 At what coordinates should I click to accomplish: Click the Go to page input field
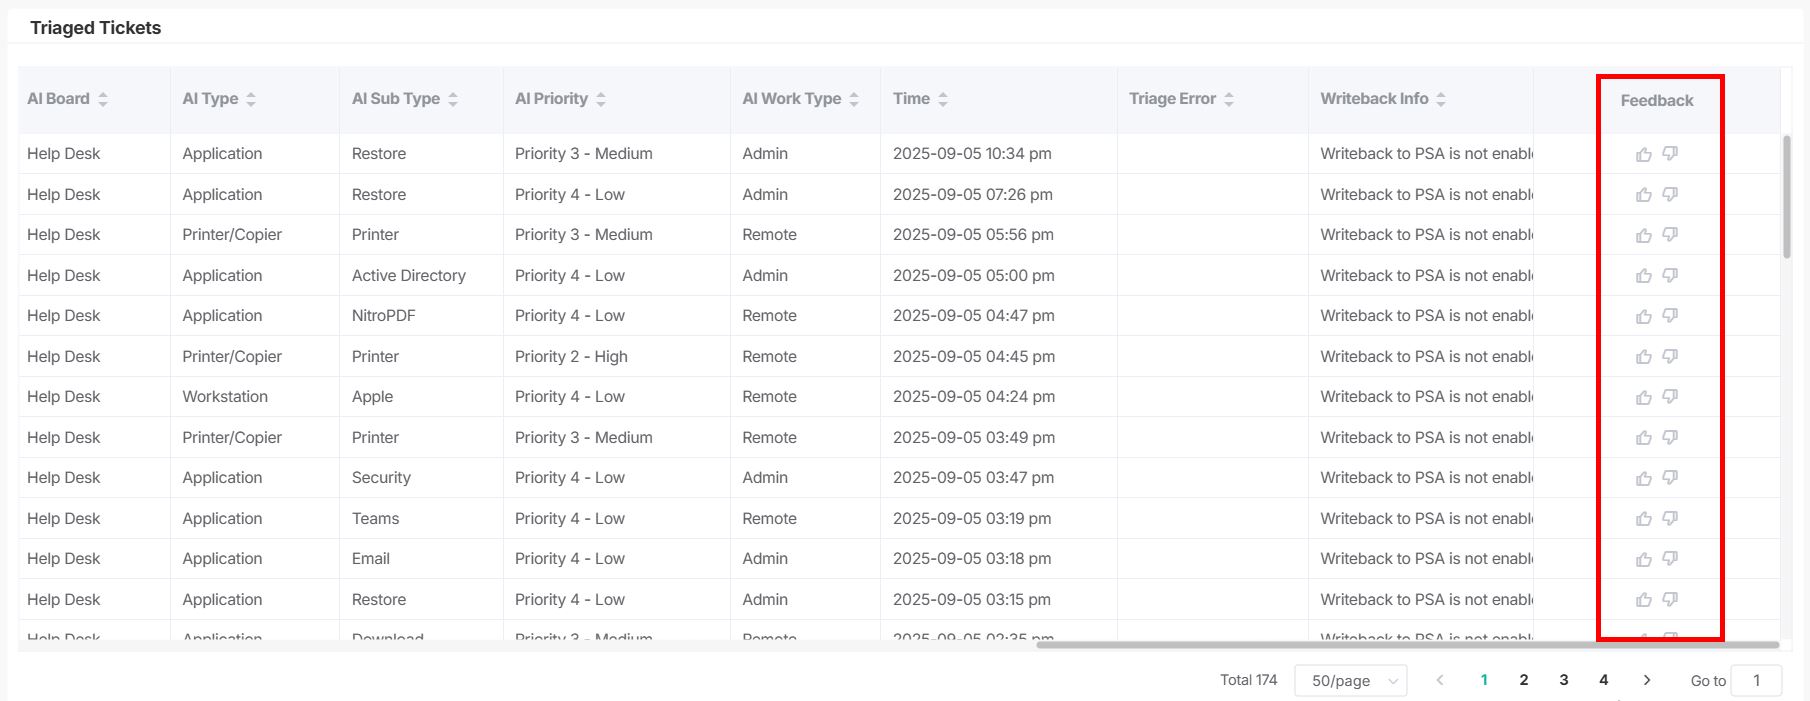[x=1756, y=680]
